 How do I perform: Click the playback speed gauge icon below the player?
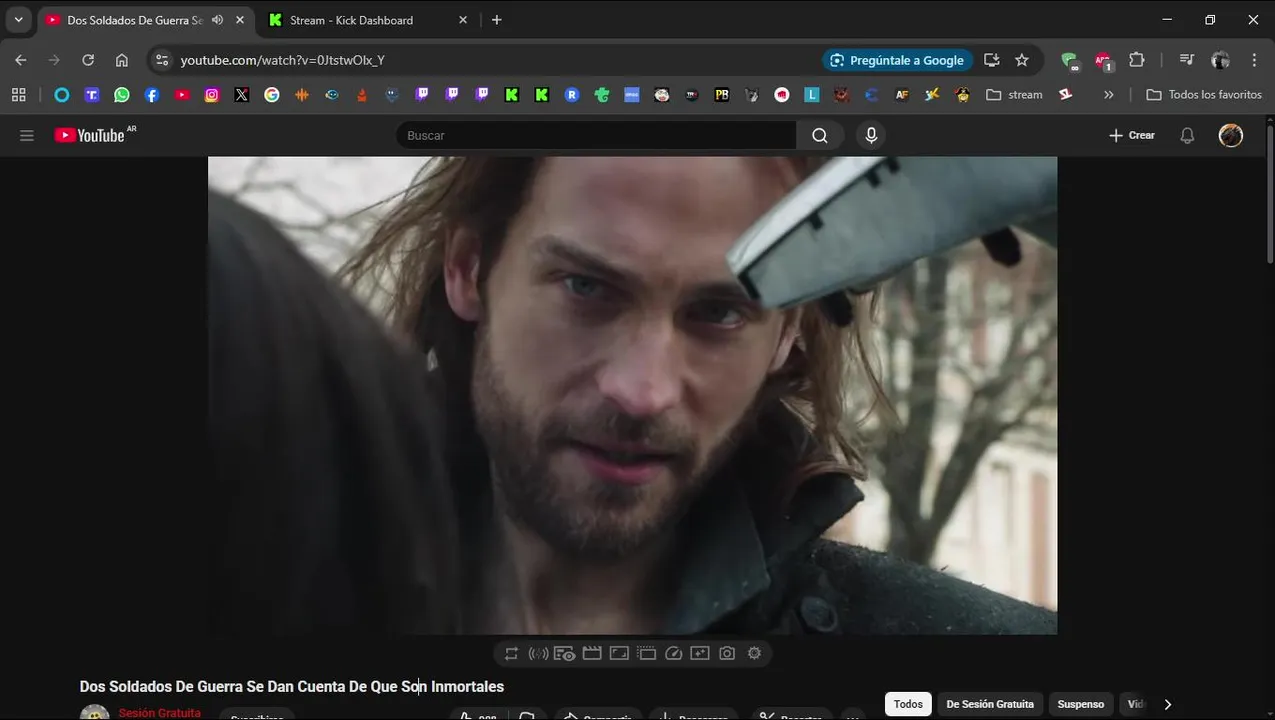pos(673,654)
